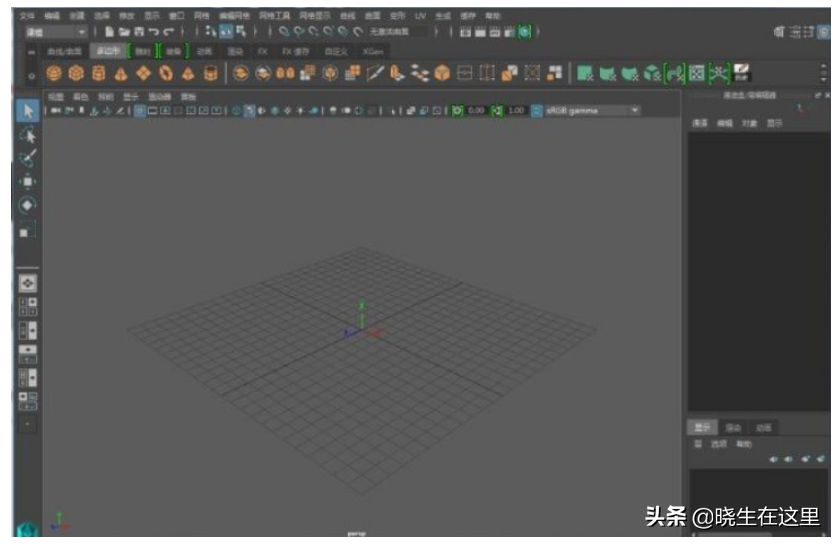Toggle viewport grid display

pyautogui.click(x=140, y=111)
